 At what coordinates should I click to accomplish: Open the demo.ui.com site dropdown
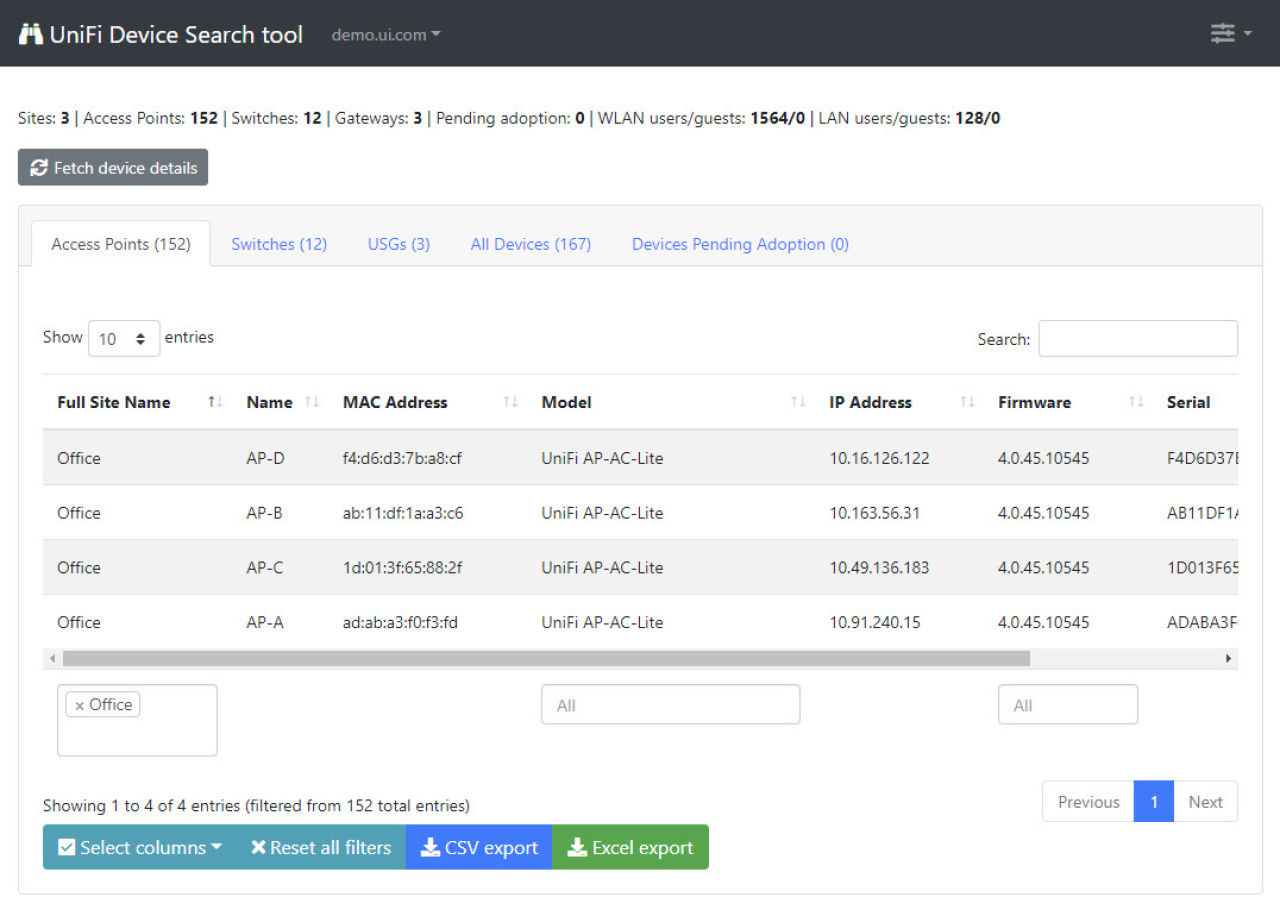[x=385, y=33]
